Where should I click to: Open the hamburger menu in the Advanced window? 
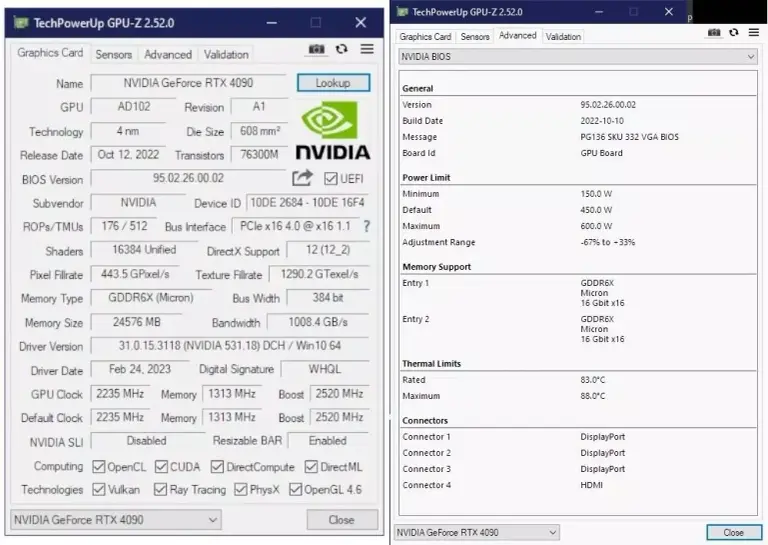[x=754, y=32]
